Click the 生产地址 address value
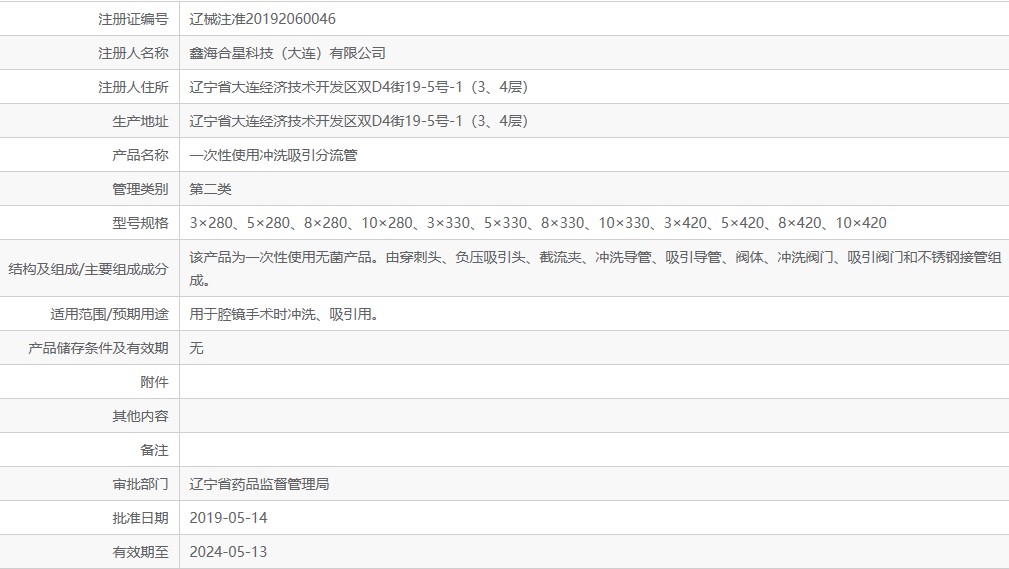The image size is (1009, 569). (x=358, y=121)
